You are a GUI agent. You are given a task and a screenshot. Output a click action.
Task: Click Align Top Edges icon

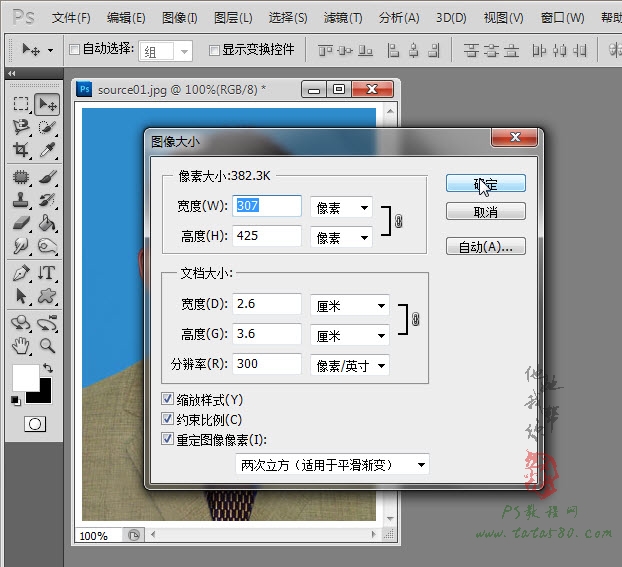(x=325, y=50)
